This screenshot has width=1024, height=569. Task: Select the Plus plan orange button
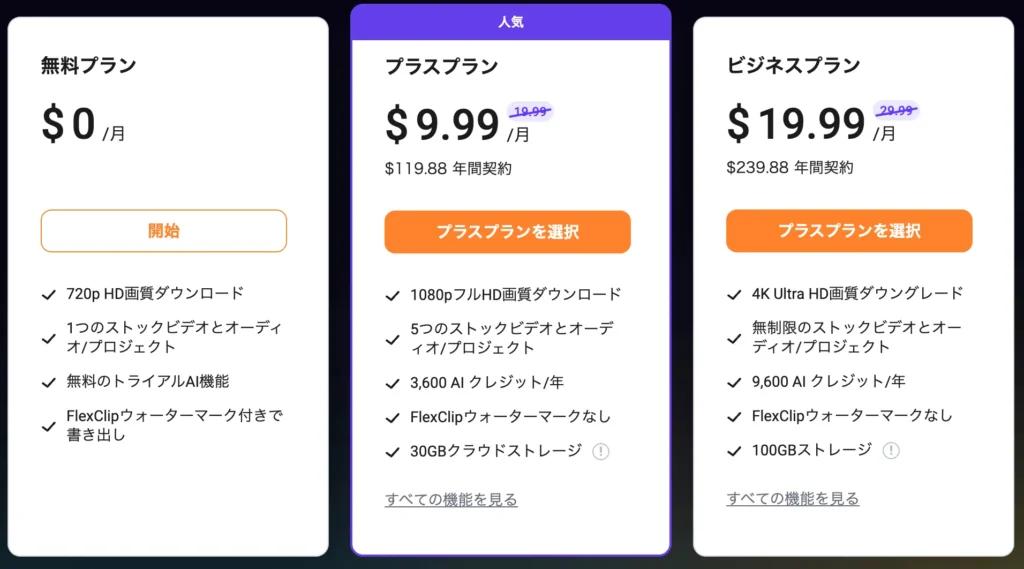[x=507, y=232]
